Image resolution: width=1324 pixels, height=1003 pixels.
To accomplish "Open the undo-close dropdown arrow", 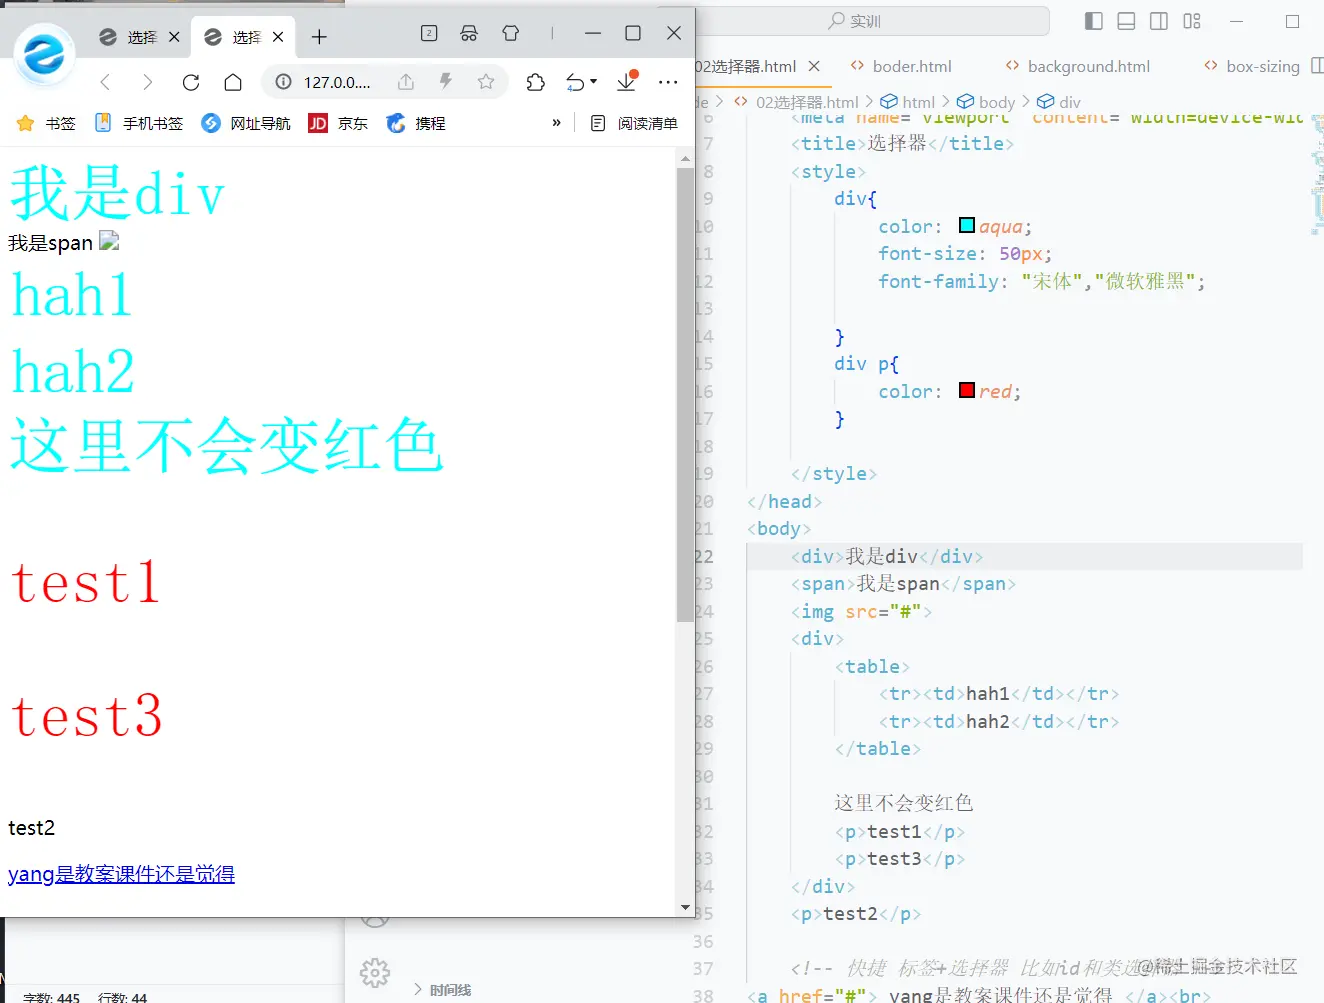I will point(594,82).
